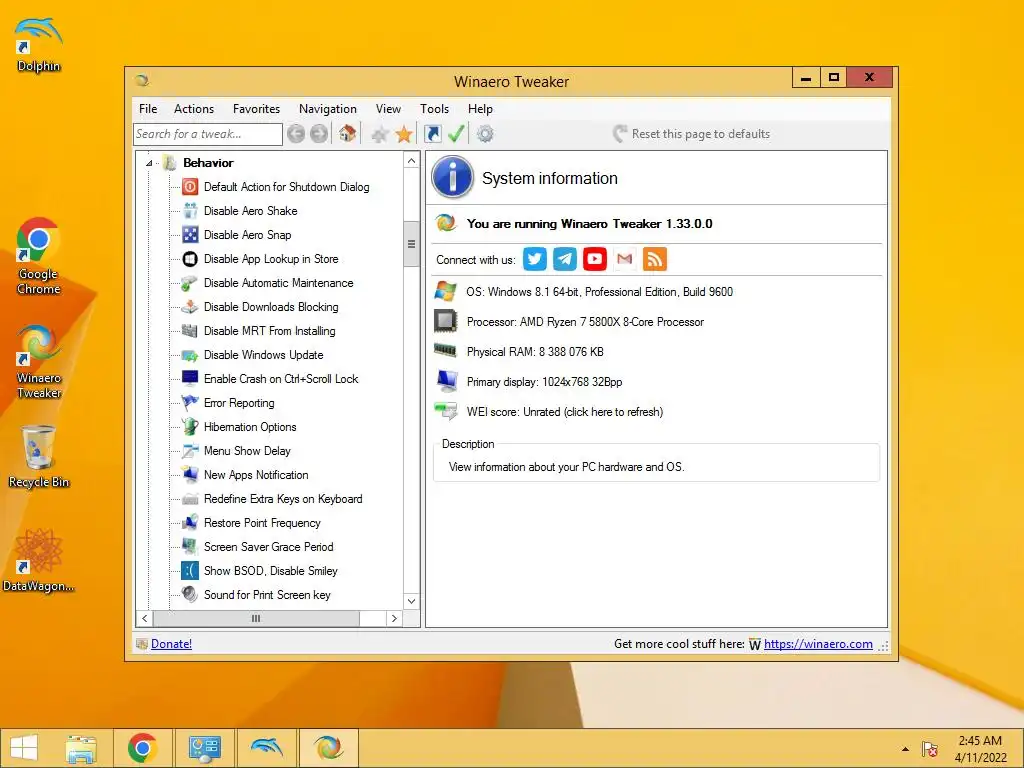Open favorites with the gold star icon
1024x768 pixels.
click(x=404, y=134)
